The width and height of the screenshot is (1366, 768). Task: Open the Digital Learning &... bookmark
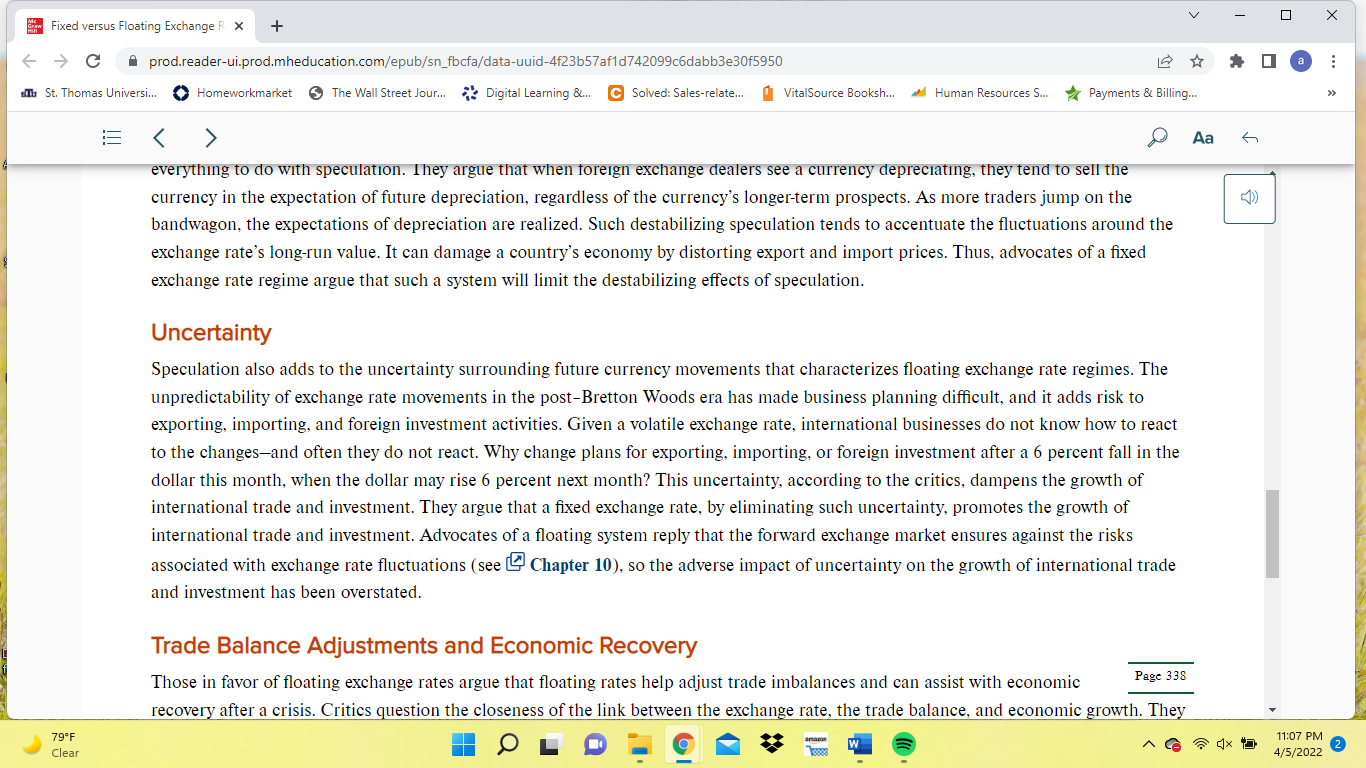(527, 93)
